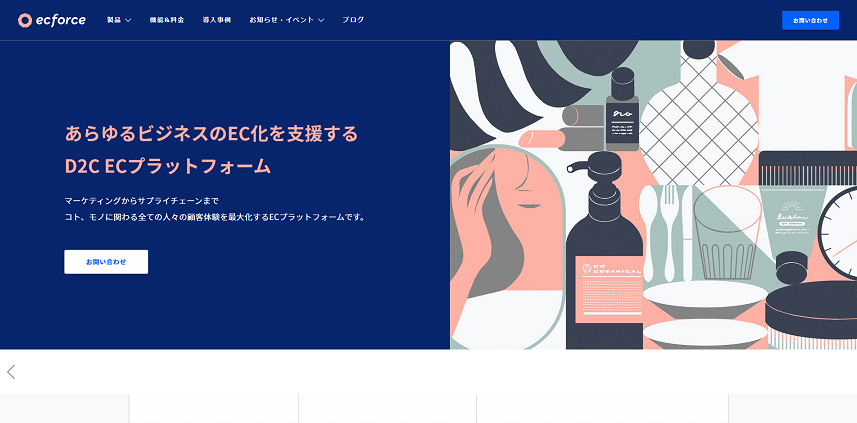Go to 導入事例 in navigation
The width and height of the screenshot is (857, 423).
[x=216, y=20]
